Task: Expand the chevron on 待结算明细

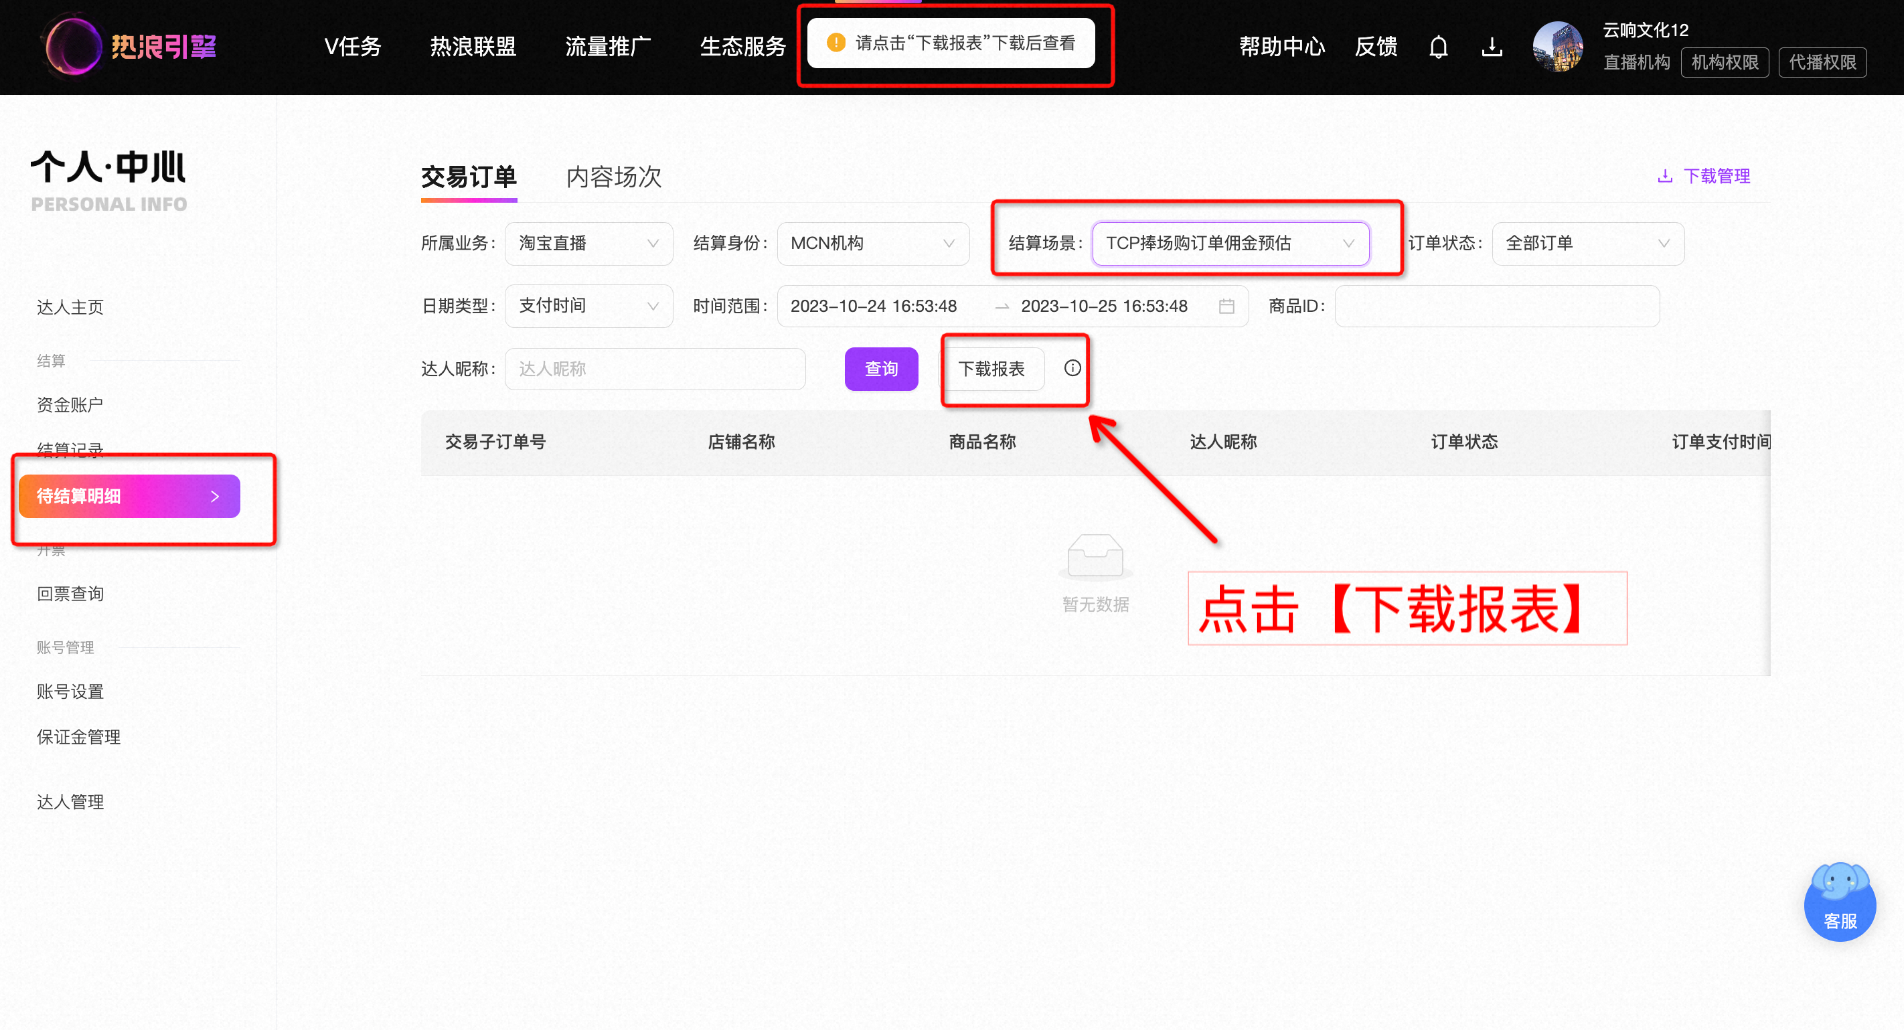Action: point(214,496)
